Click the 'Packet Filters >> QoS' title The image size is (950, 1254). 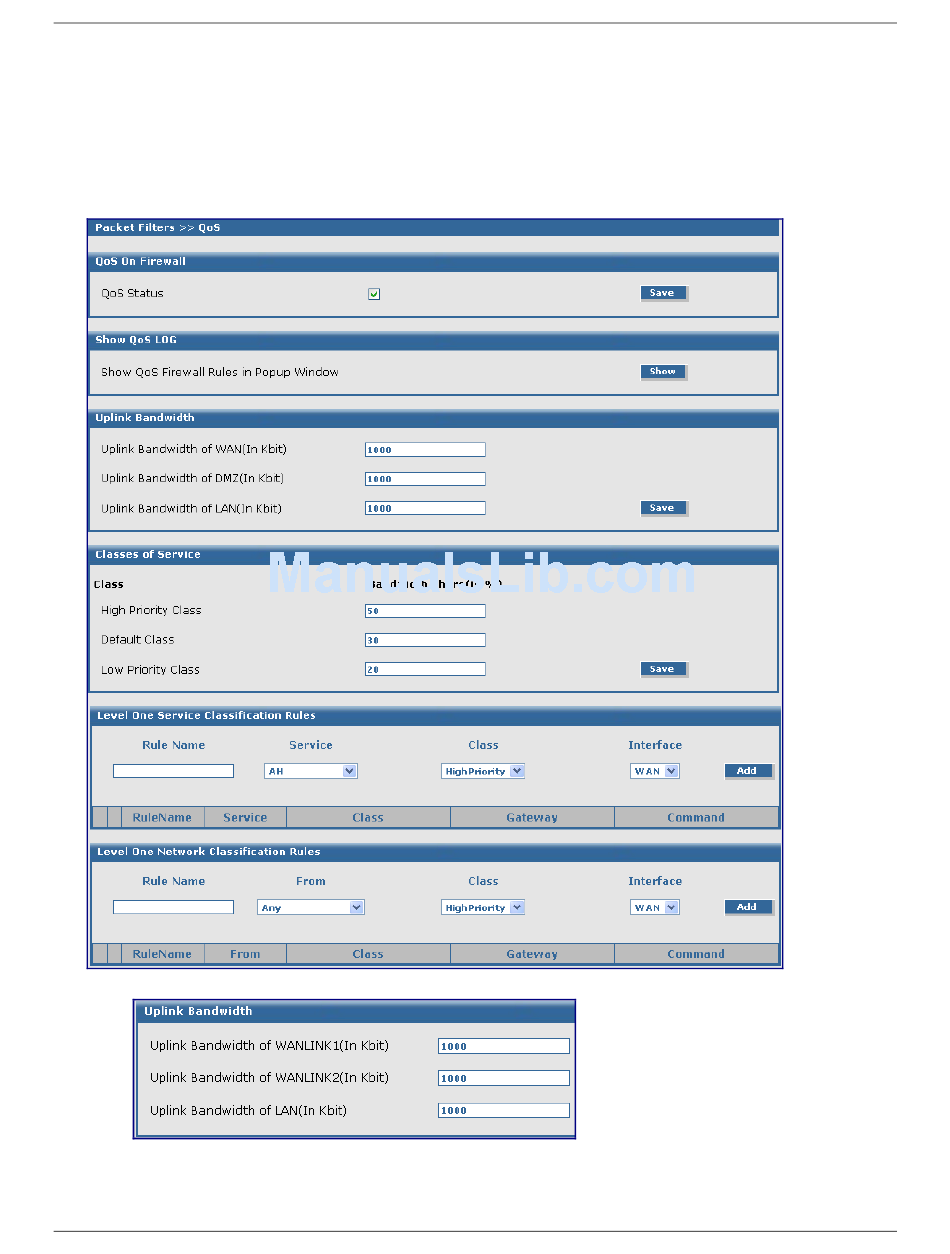coord(158,228)
